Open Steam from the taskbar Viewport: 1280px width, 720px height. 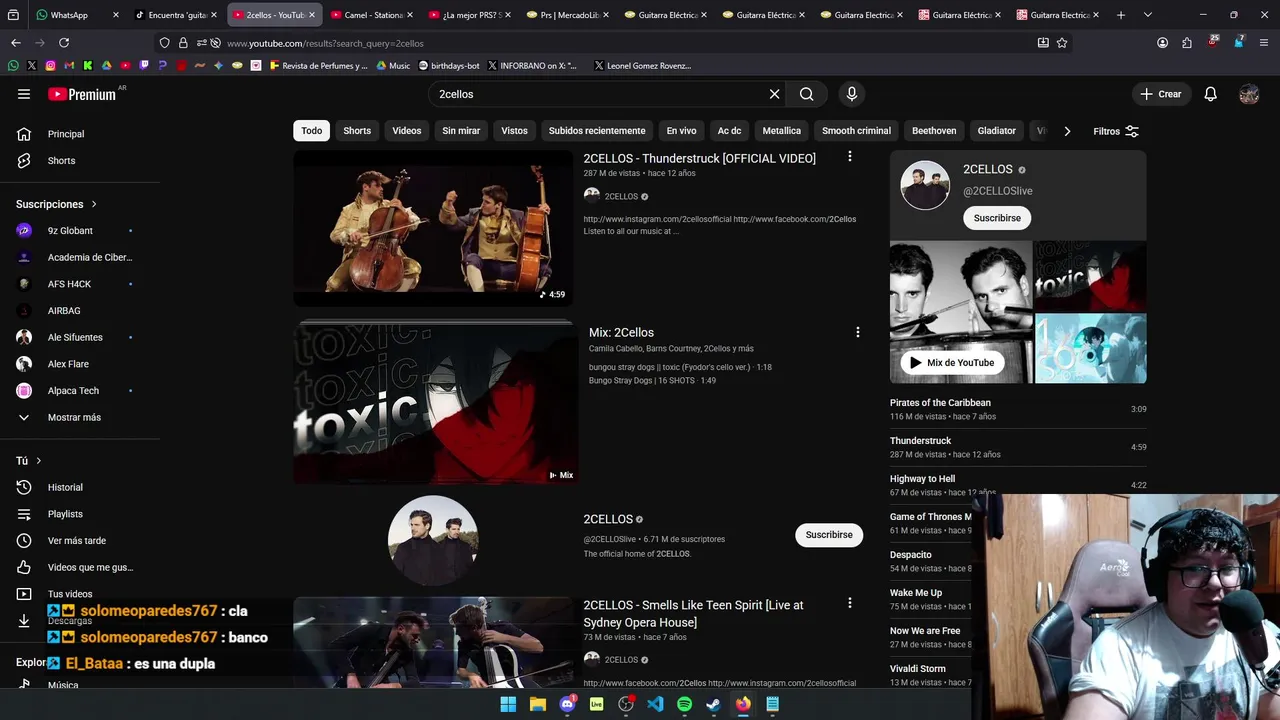(x=713, y=704)
